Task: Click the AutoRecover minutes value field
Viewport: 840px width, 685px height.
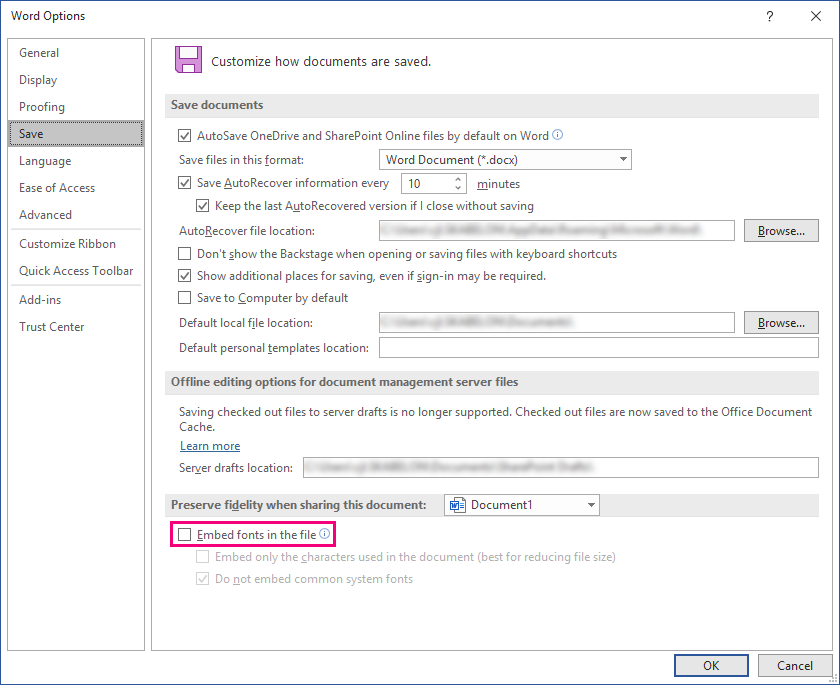Action: click(427, 184)
